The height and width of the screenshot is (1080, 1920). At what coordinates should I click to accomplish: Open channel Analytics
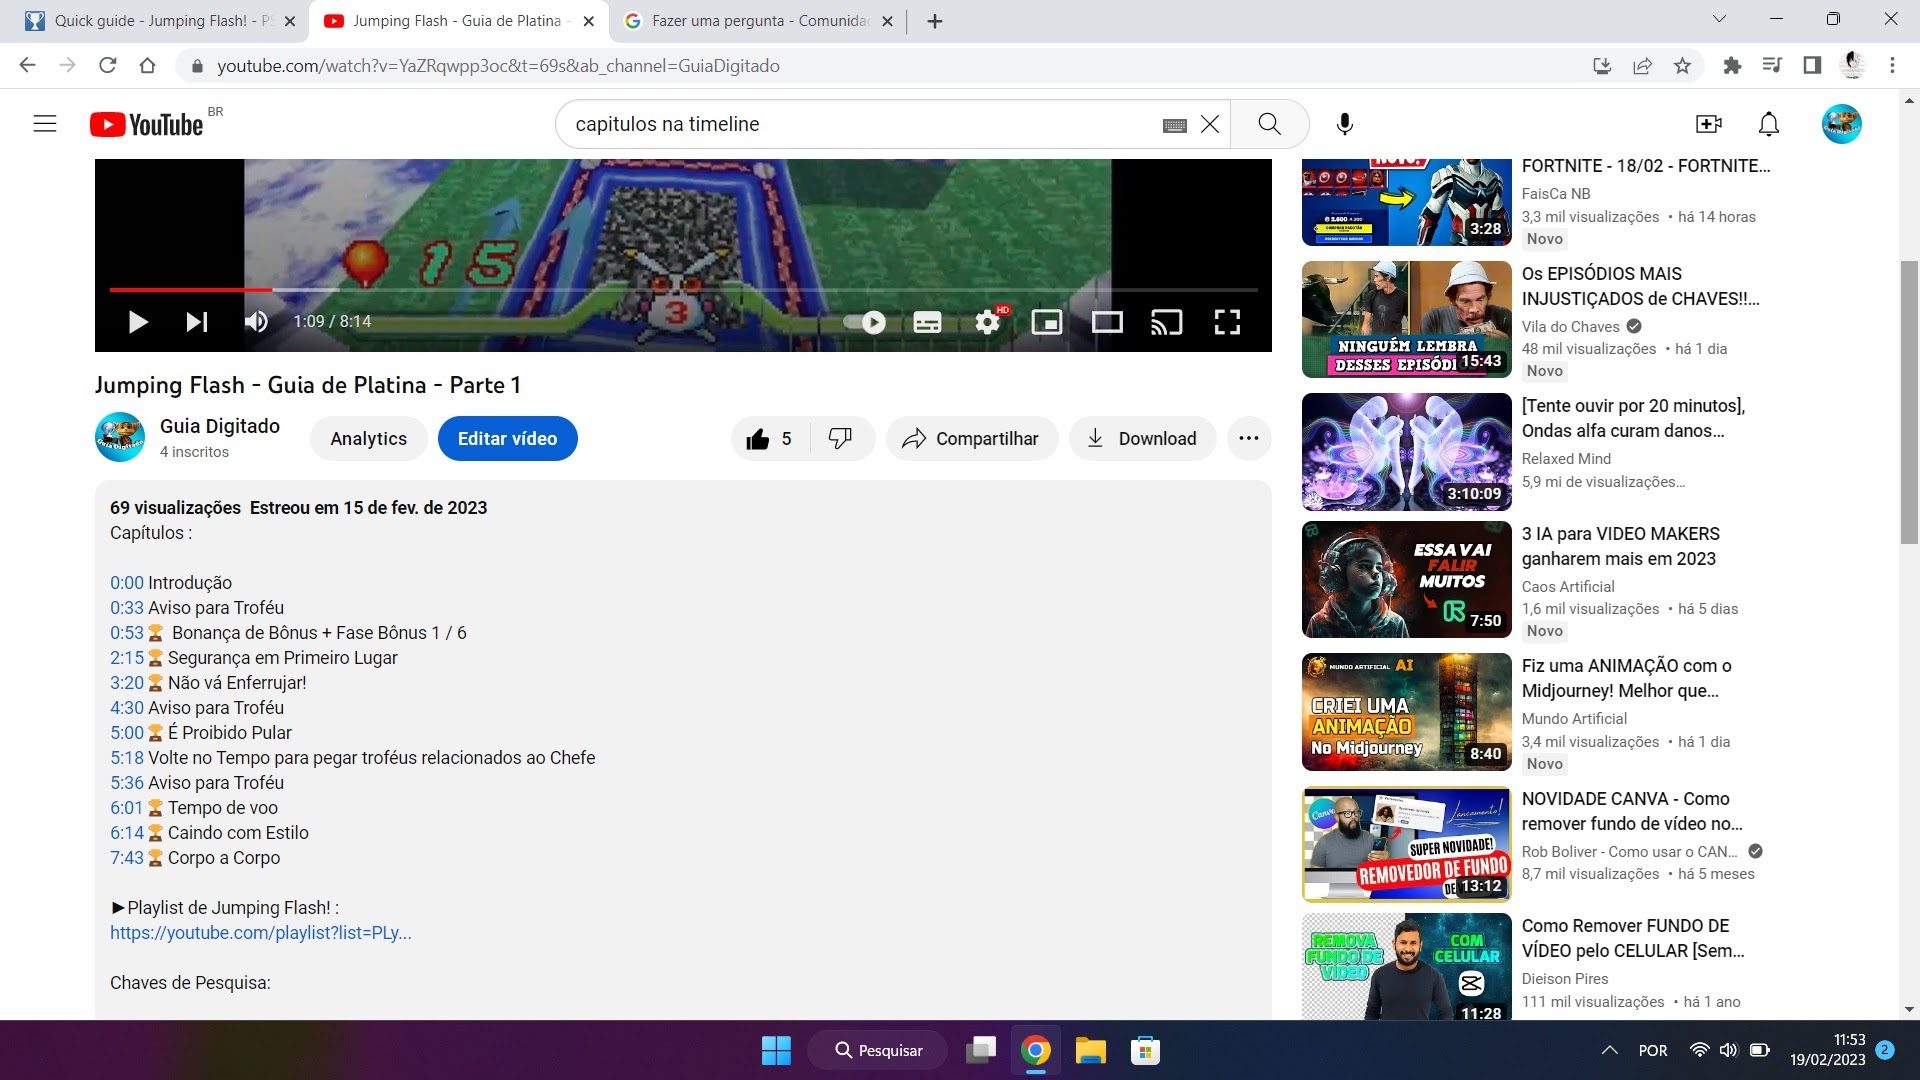pyautogui.click(x=368, y=439)
